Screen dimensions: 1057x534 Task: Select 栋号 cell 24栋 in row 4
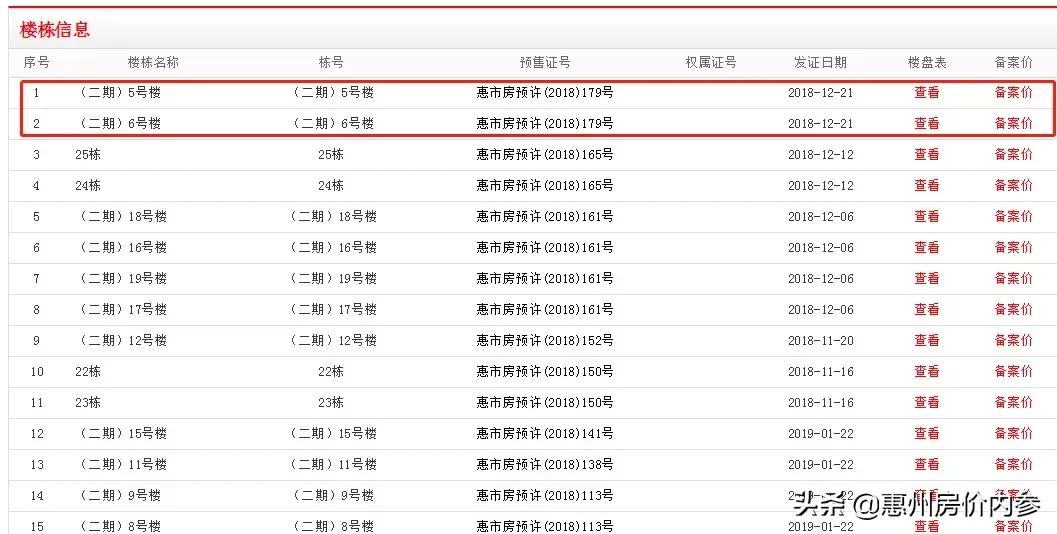[x=331, y=185]
